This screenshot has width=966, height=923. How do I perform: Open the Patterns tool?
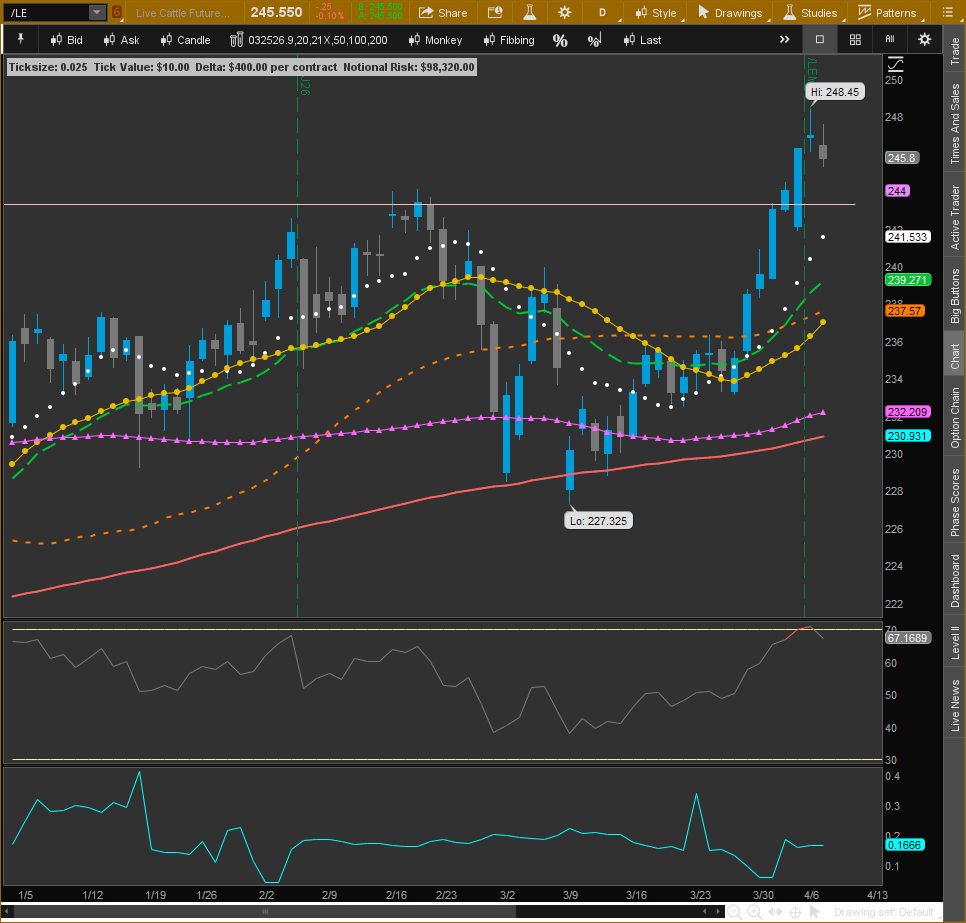tap(889, 13)
